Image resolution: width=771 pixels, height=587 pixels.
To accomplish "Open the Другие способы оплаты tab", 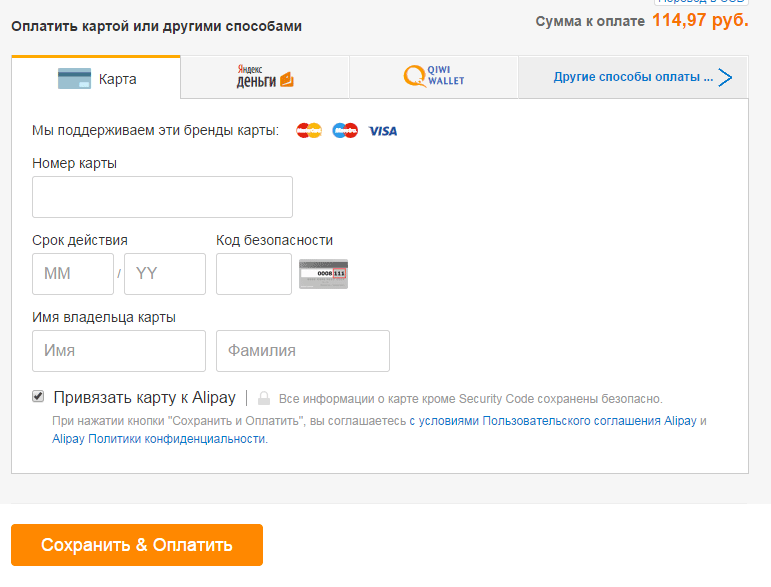I will pyautogui.click(x=633, y=77).
